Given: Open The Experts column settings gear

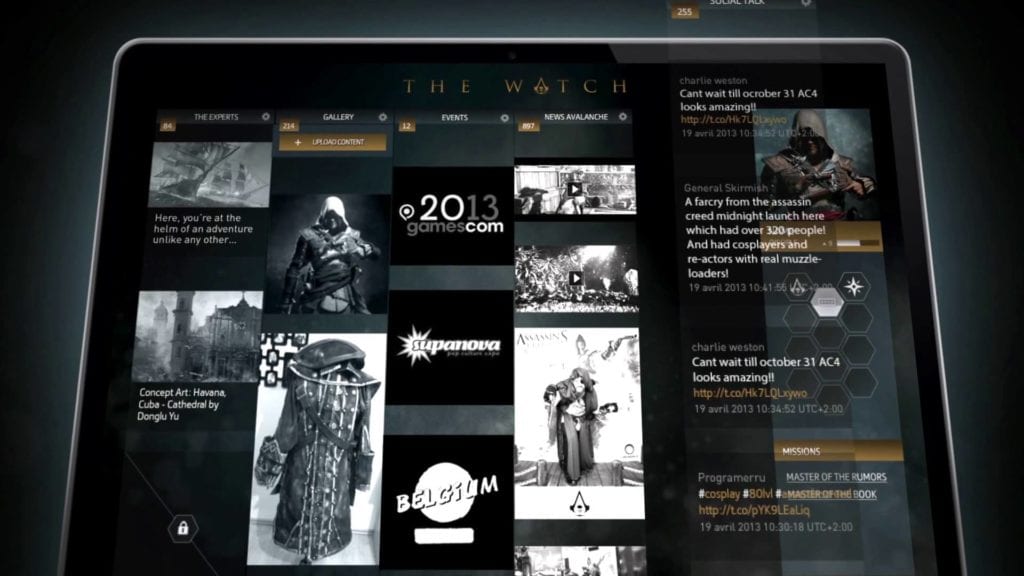Looking at the screenshot, I should tap(266, 117).
